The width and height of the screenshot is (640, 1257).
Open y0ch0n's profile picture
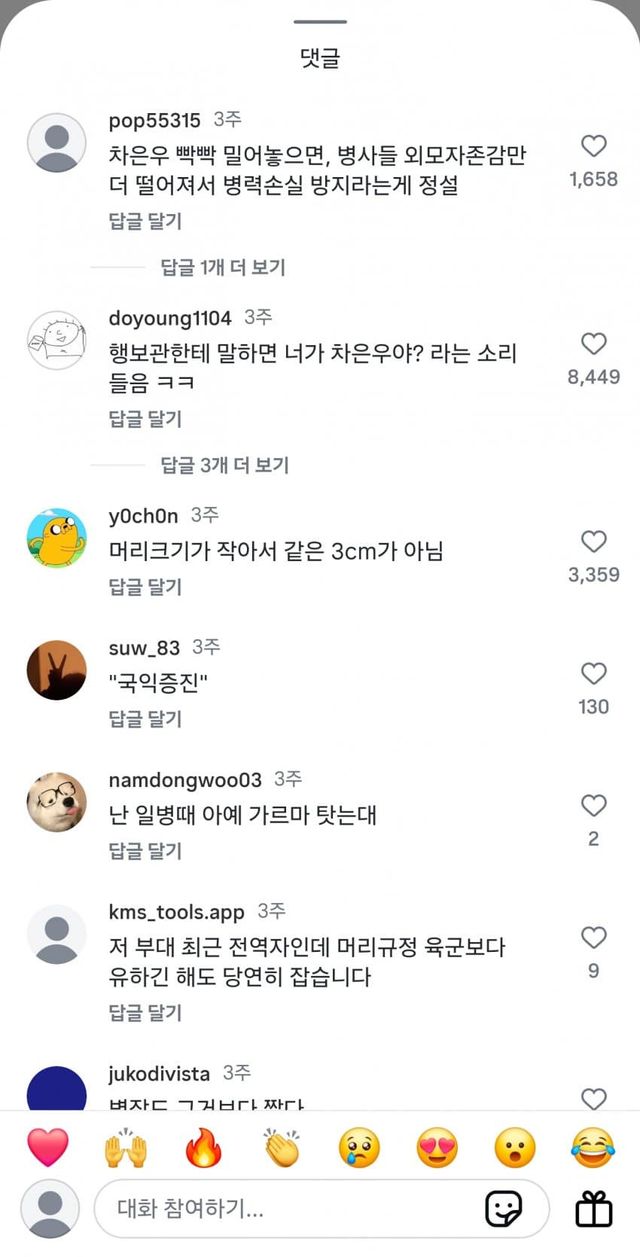[x=57, y=538]
